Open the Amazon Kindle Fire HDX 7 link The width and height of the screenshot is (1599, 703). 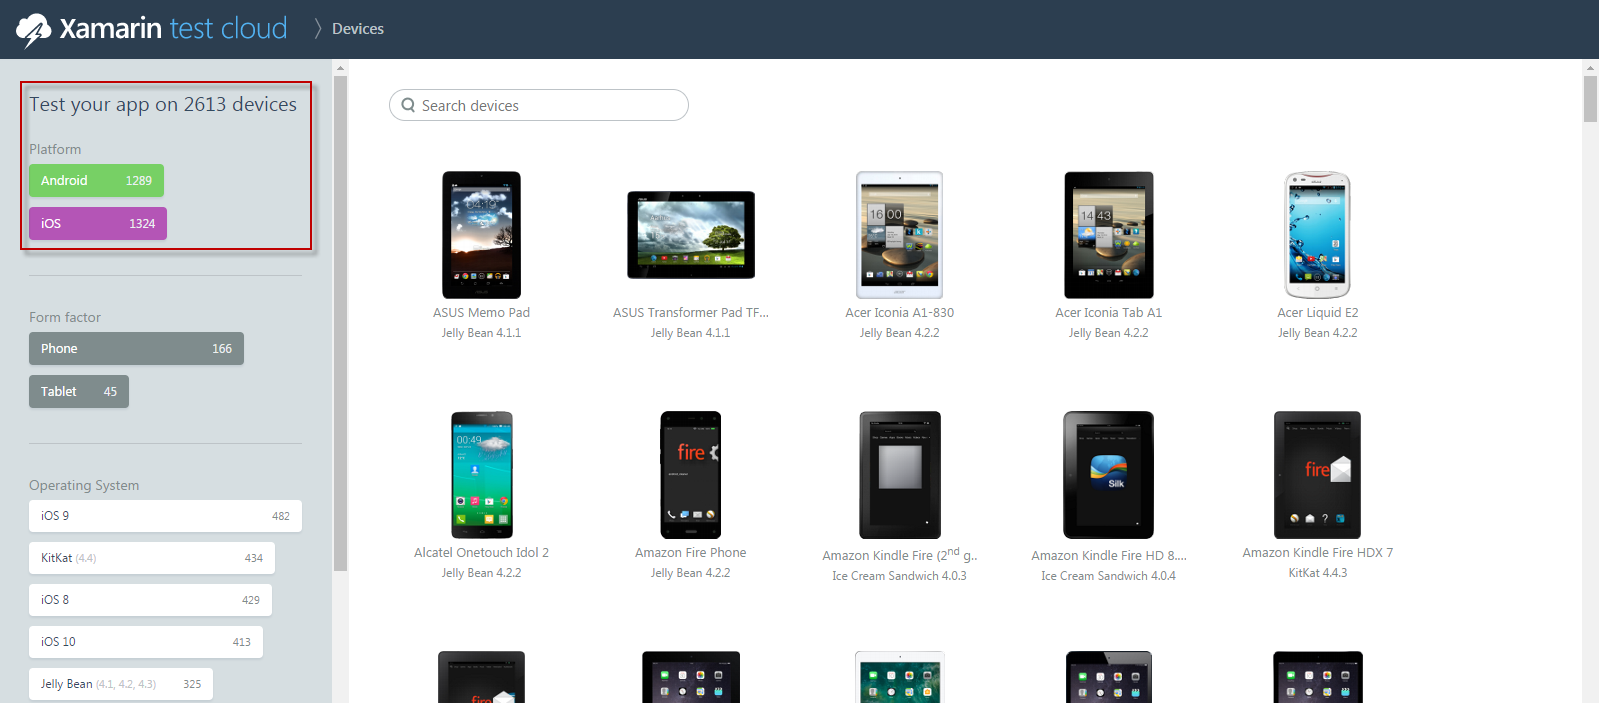[1317, 553]
